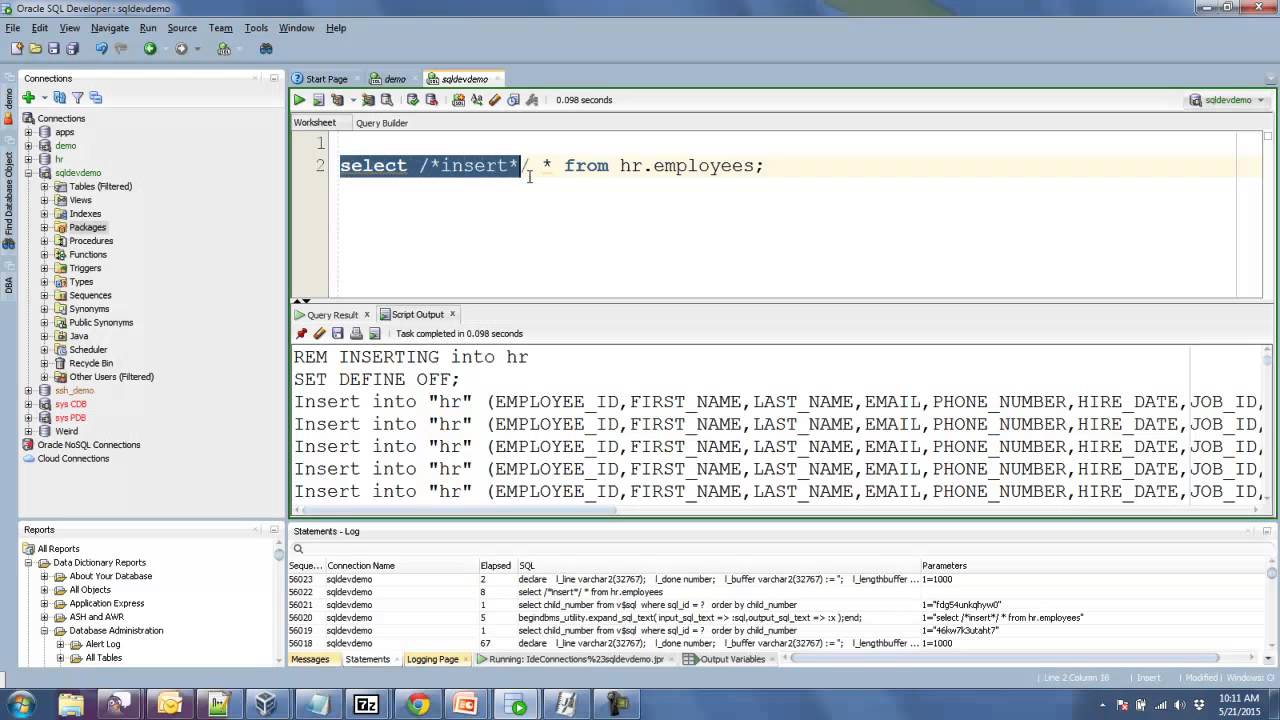Click the filter funnel icon in Connections panel
The image size is (1280, 720).
pos(77,98)
